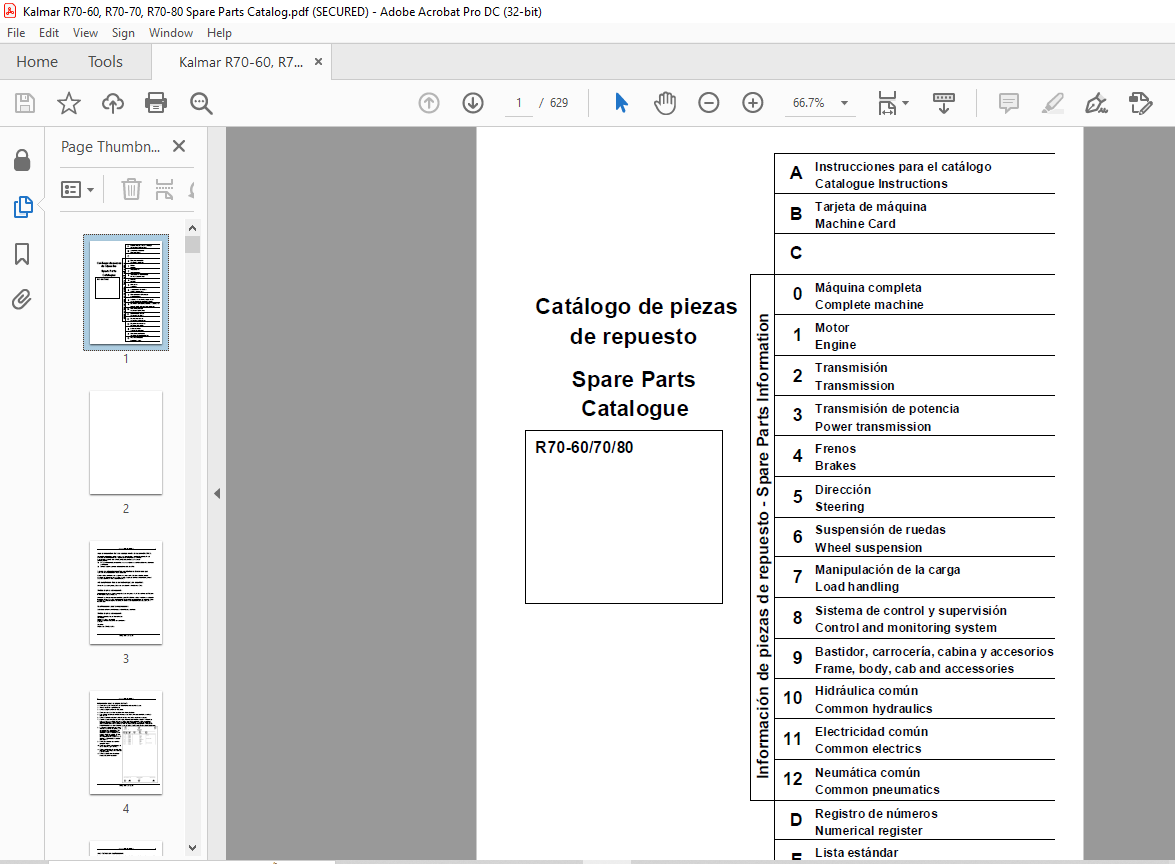Image resolution: width=1175 pixels, height=864 pixels.
Task: Click the stamp edit tool icon
Action: 1141,103
